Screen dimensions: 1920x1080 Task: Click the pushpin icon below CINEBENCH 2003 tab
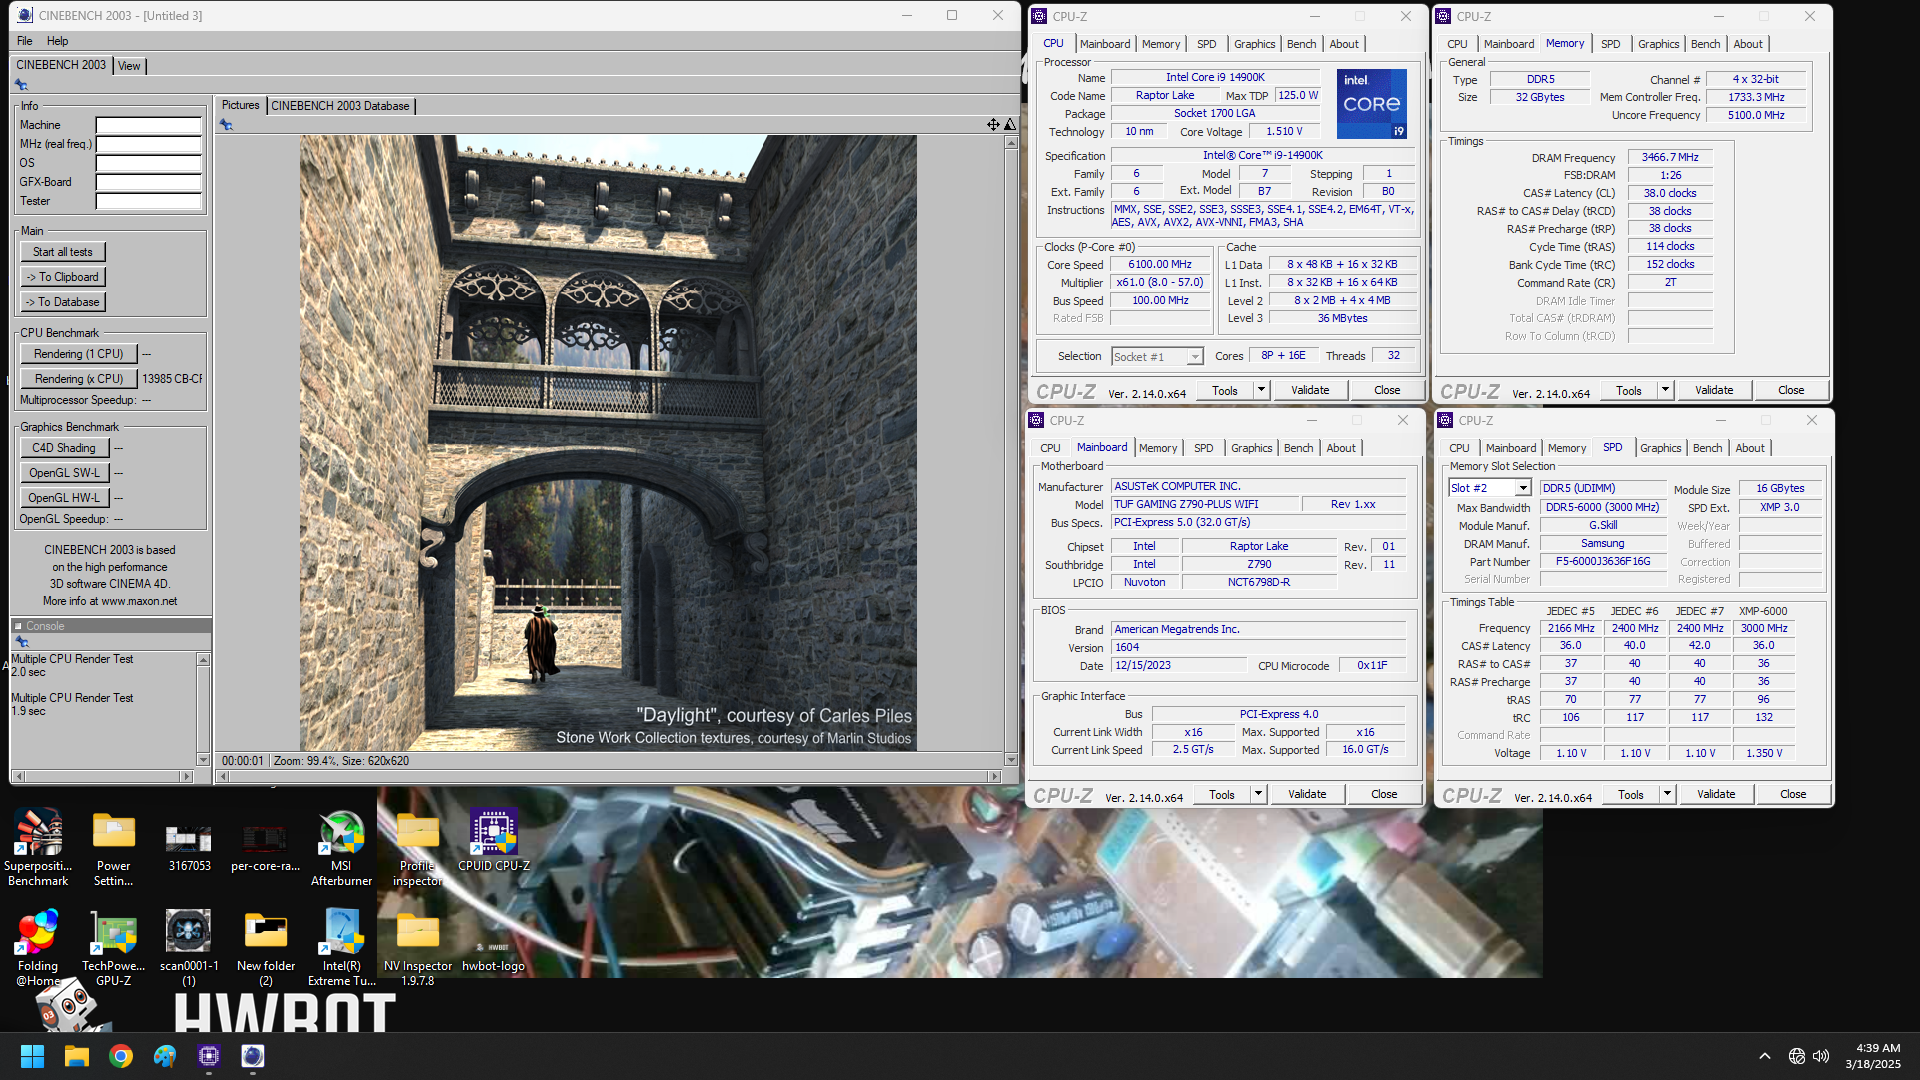click(21, 85)
